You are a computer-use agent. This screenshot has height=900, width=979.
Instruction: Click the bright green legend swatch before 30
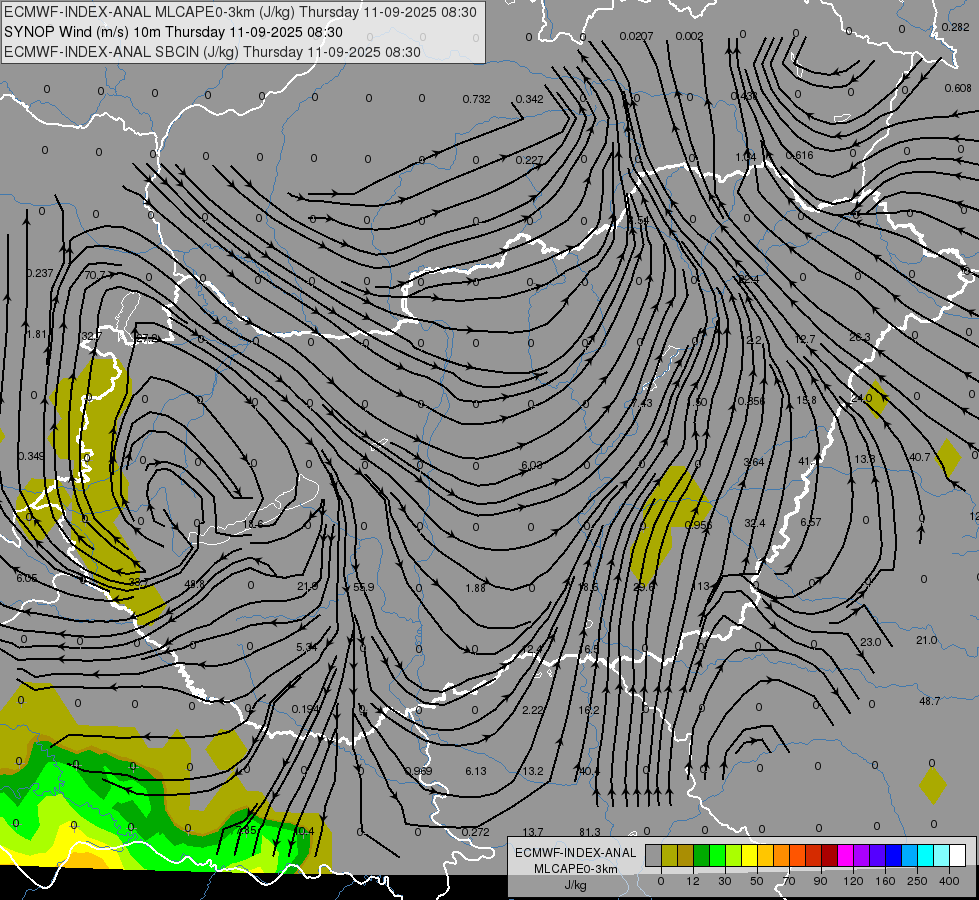[x=717, y=855]
